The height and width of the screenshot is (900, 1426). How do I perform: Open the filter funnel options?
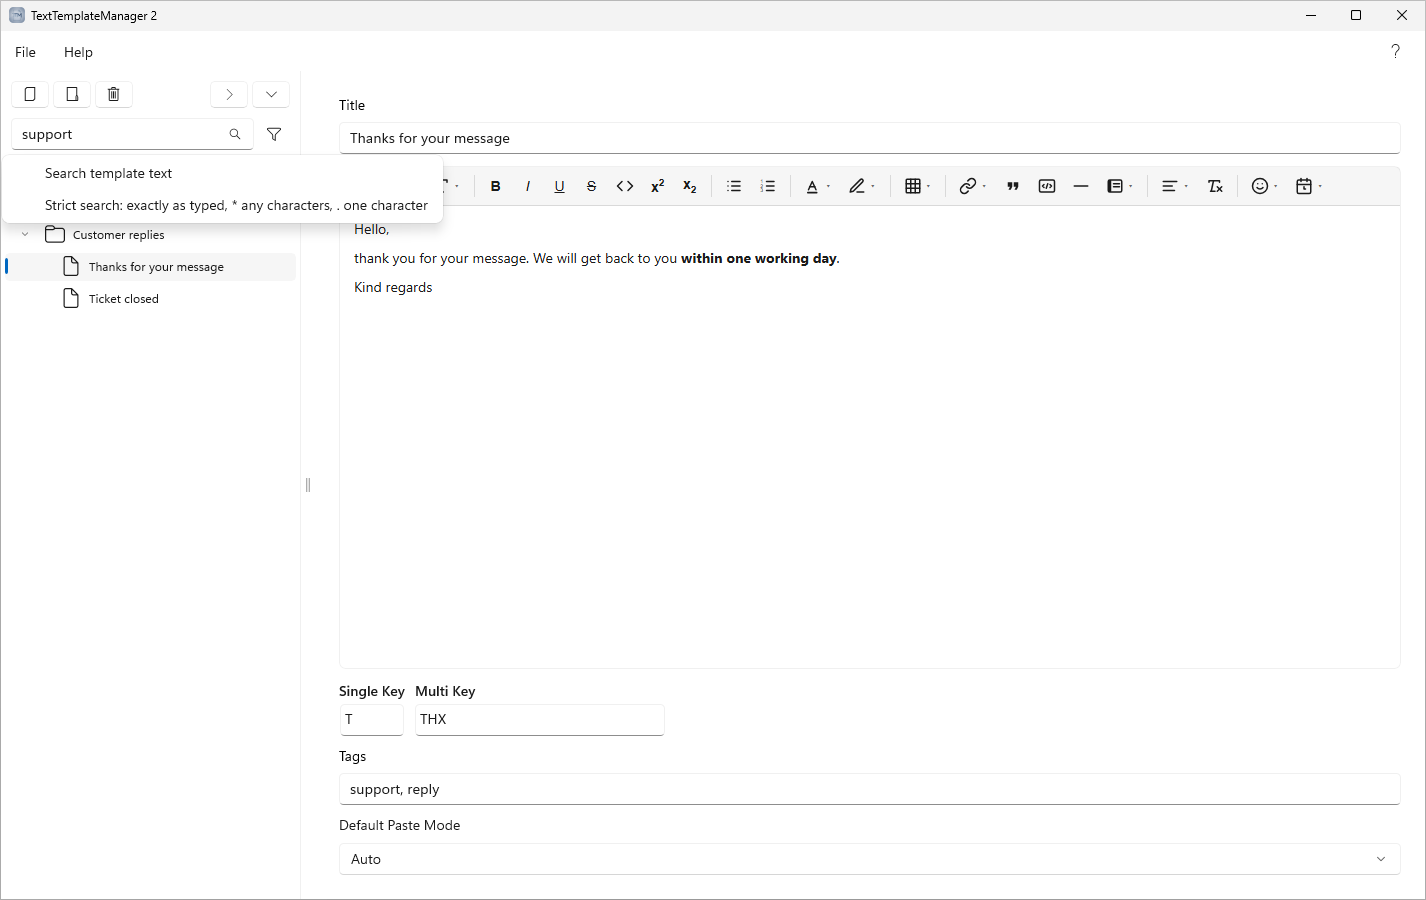(x=274, y=134)
